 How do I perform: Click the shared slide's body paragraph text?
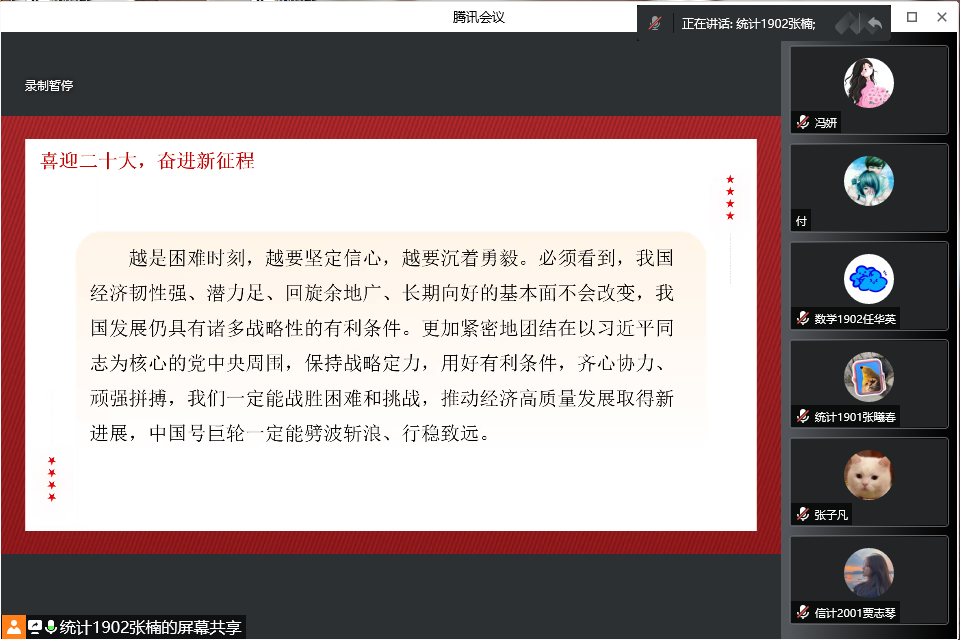382,345
